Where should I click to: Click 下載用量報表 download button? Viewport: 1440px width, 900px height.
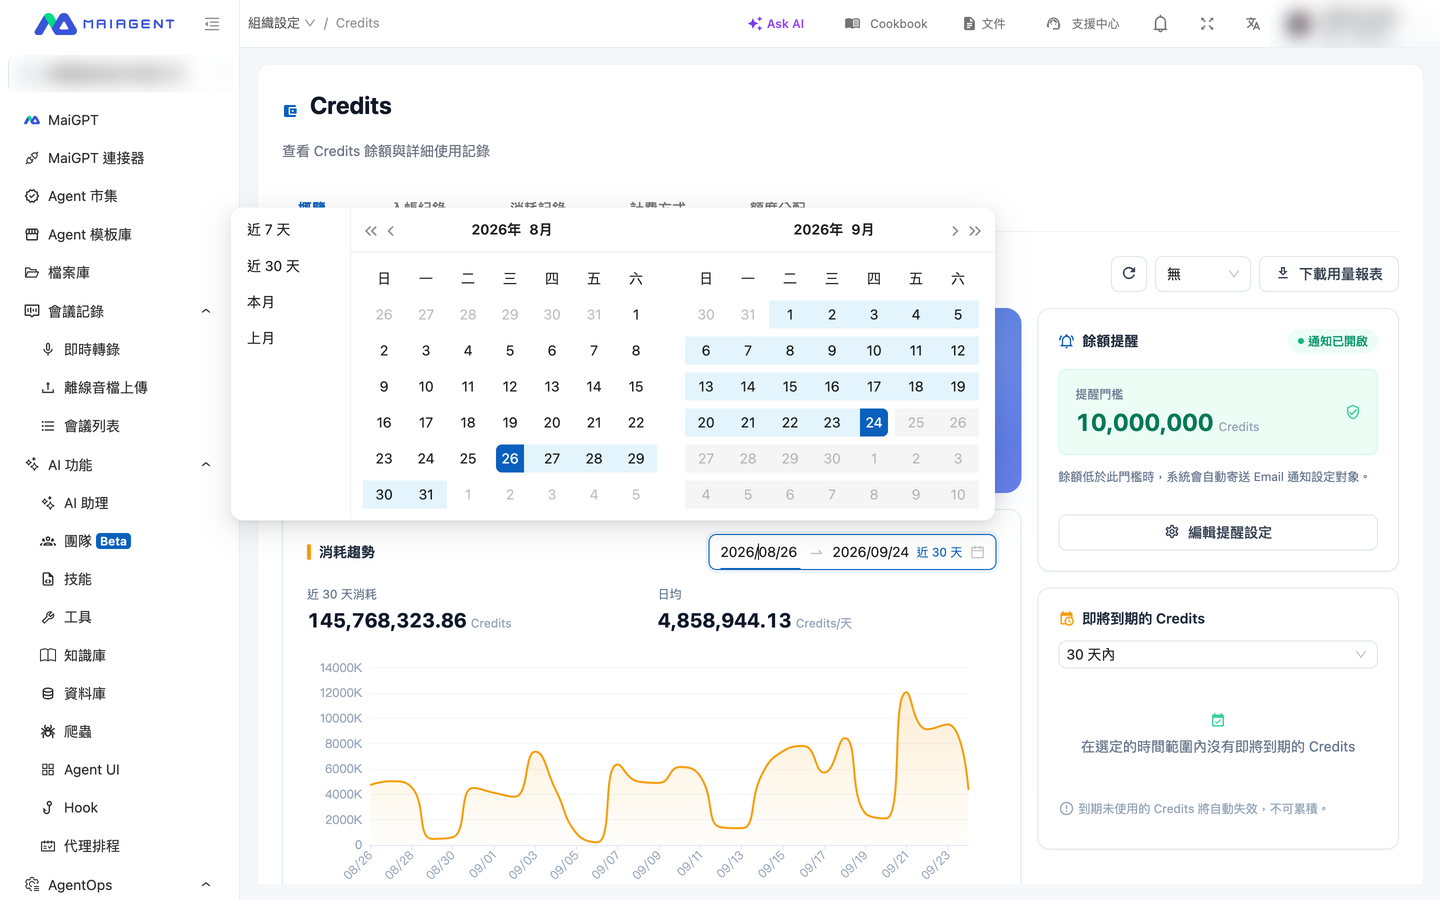1329,273
